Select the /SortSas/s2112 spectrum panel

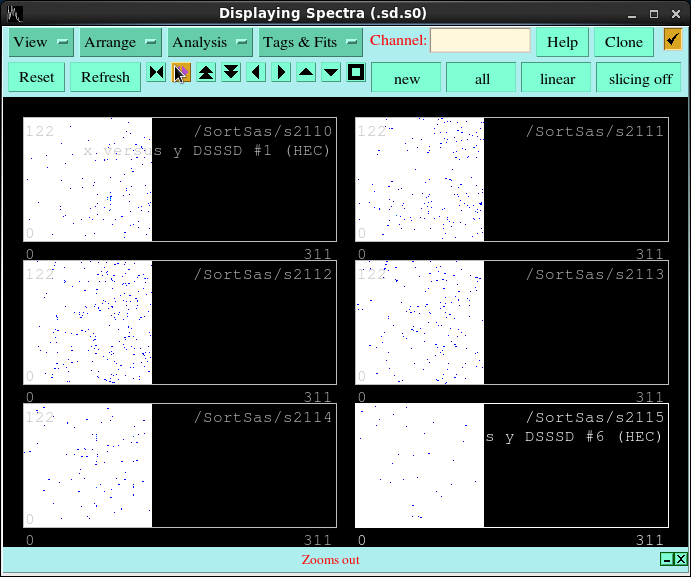(180, 322)
